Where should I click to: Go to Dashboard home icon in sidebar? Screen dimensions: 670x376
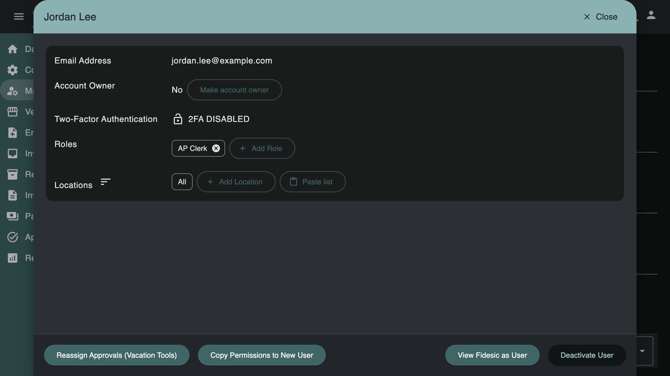(12, 49)
